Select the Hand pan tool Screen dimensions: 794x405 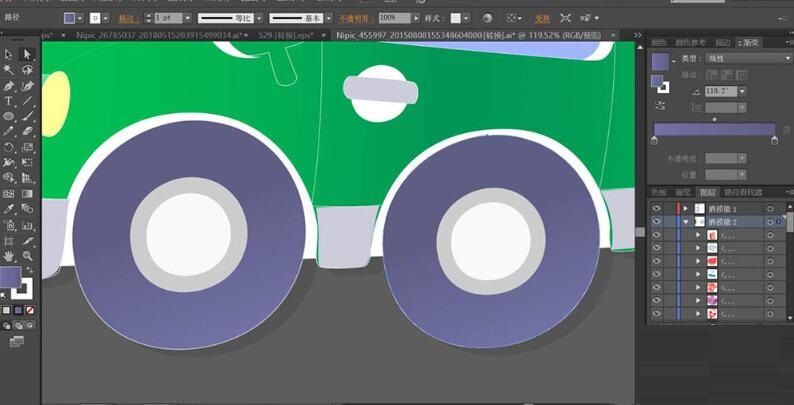[x=8, y=256]
